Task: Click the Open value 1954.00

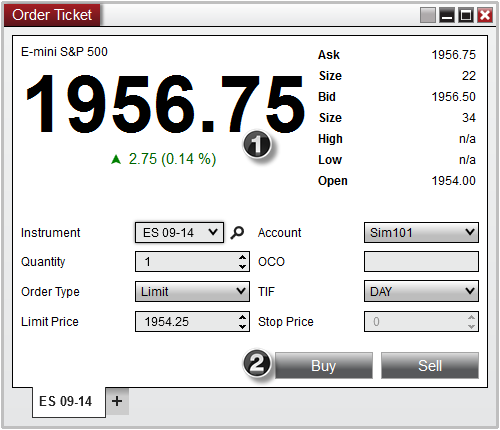Action: pos(453,181)
